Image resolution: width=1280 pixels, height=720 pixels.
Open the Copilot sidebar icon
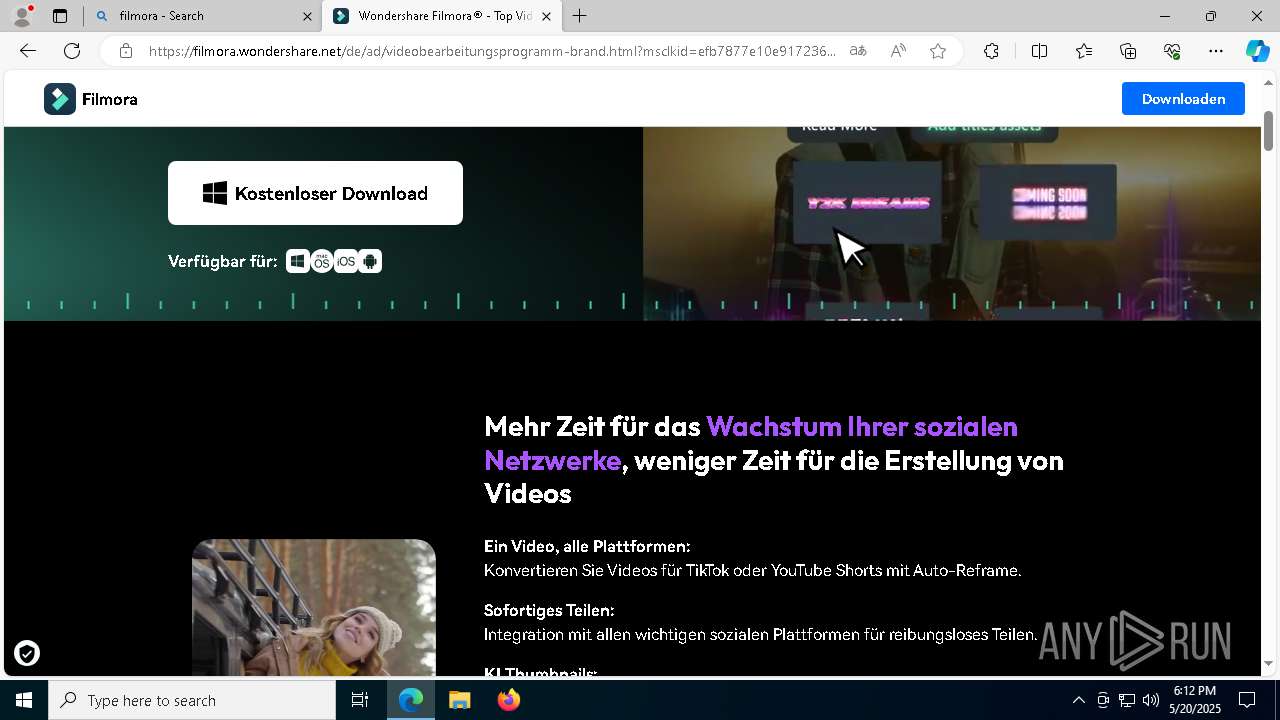point(1257,51)
